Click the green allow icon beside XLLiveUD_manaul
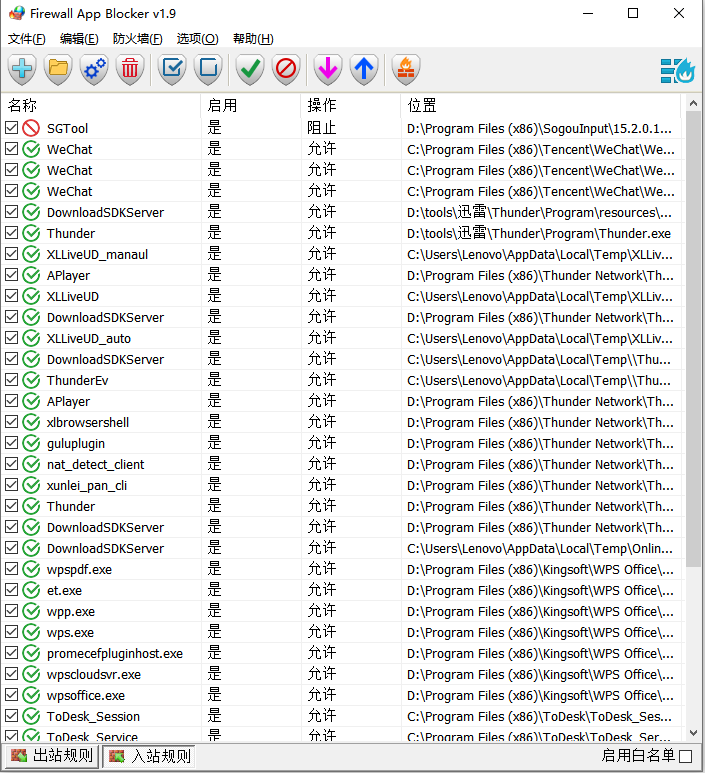Viewport: 705px width, 773px height. [31, 254]
